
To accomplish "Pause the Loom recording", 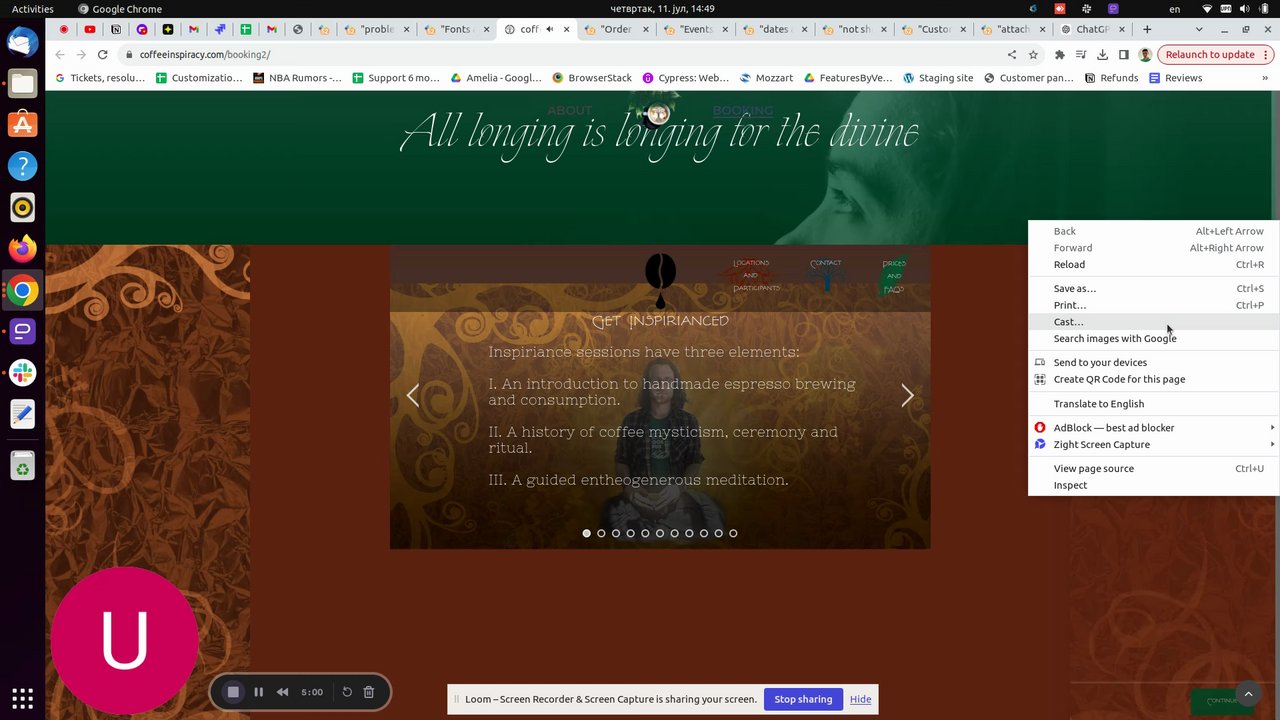I will click(258, 692).
